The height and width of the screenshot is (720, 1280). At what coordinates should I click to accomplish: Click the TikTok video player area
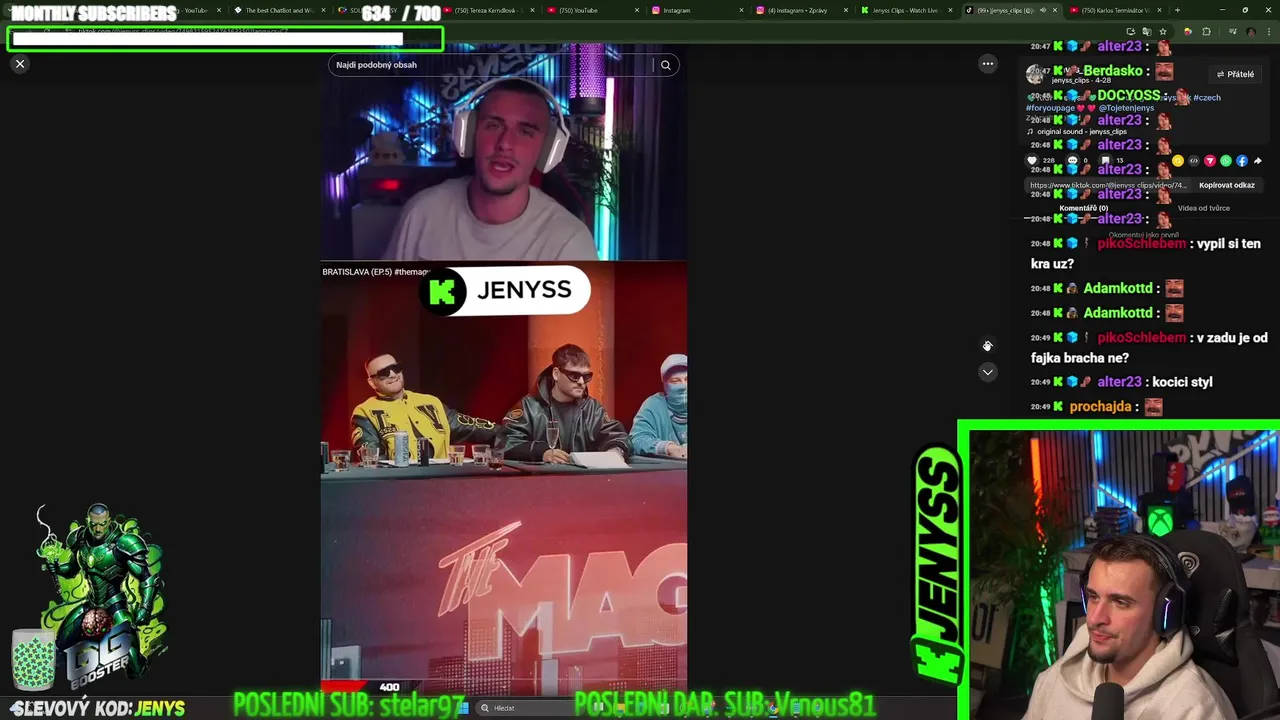503,370
